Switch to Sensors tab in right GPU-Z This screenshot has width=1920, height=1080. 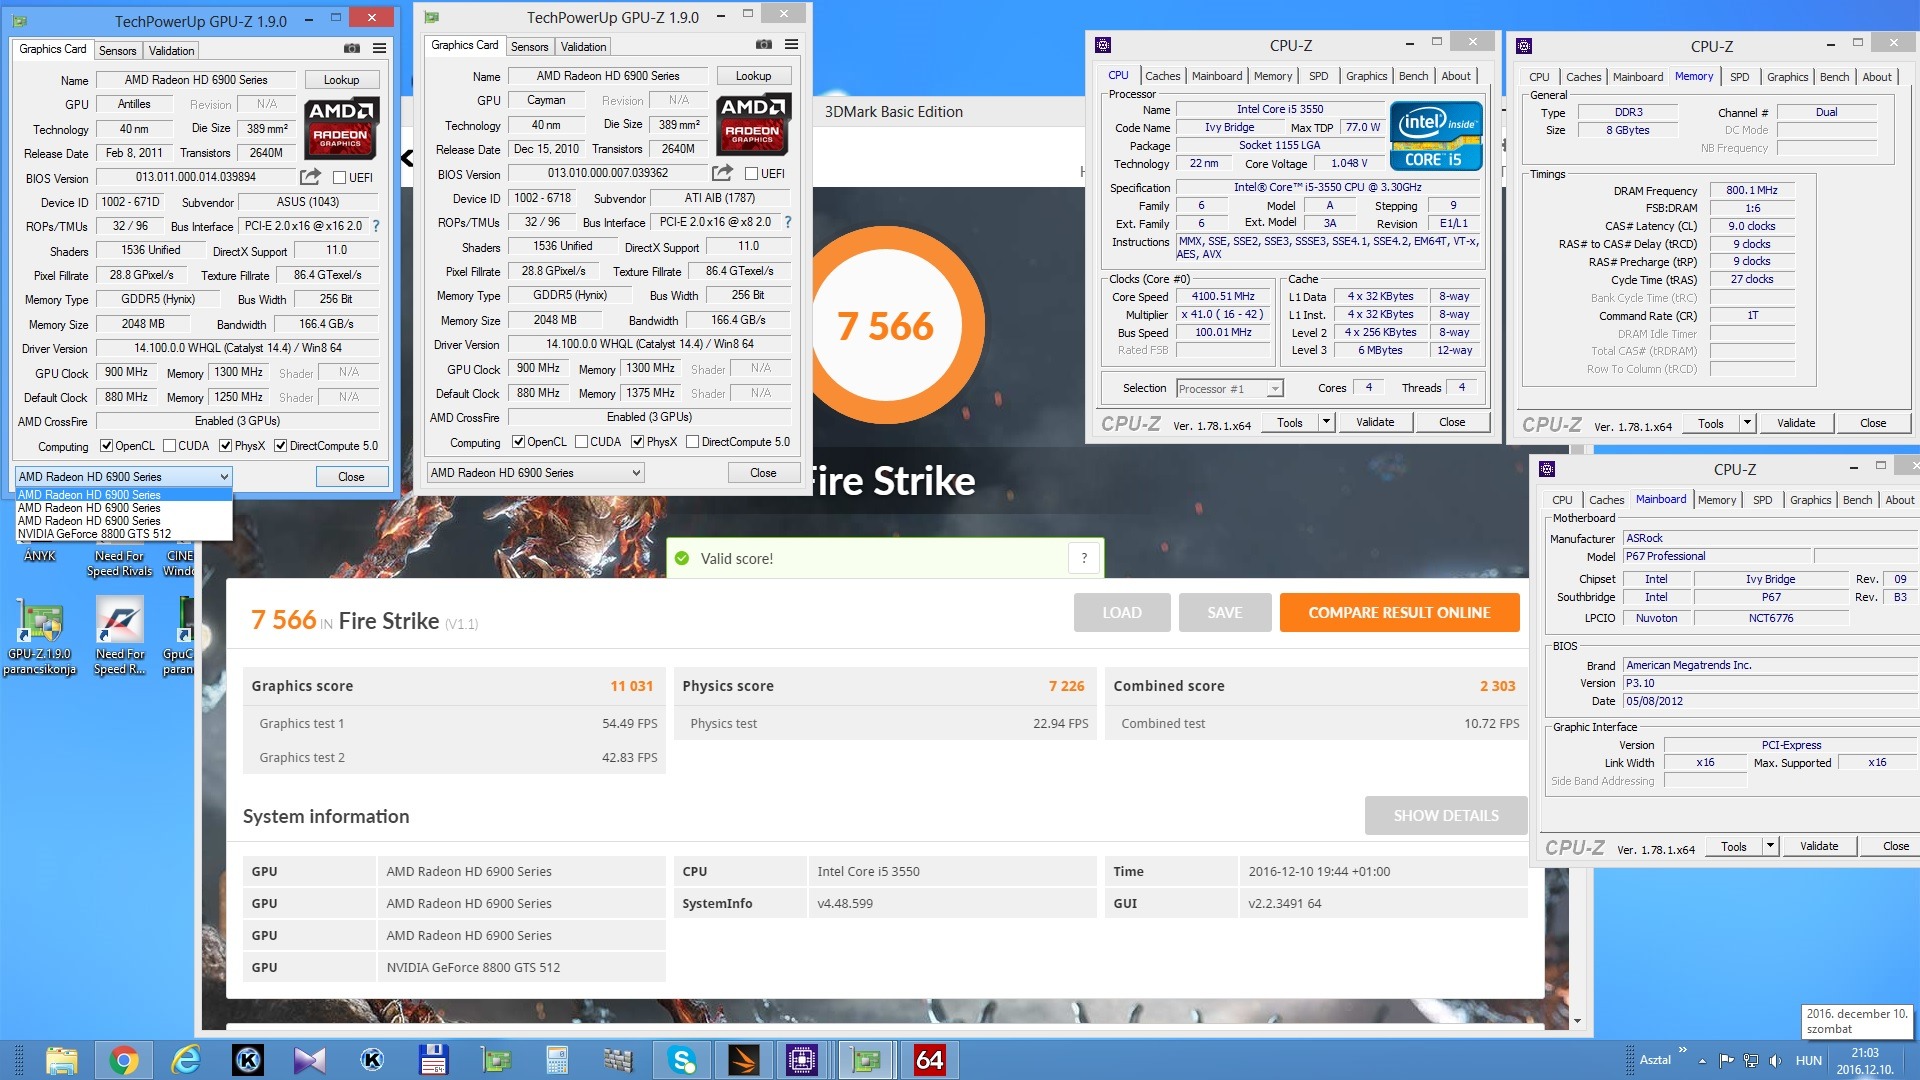pyautogui.click(x=529, y=47)
